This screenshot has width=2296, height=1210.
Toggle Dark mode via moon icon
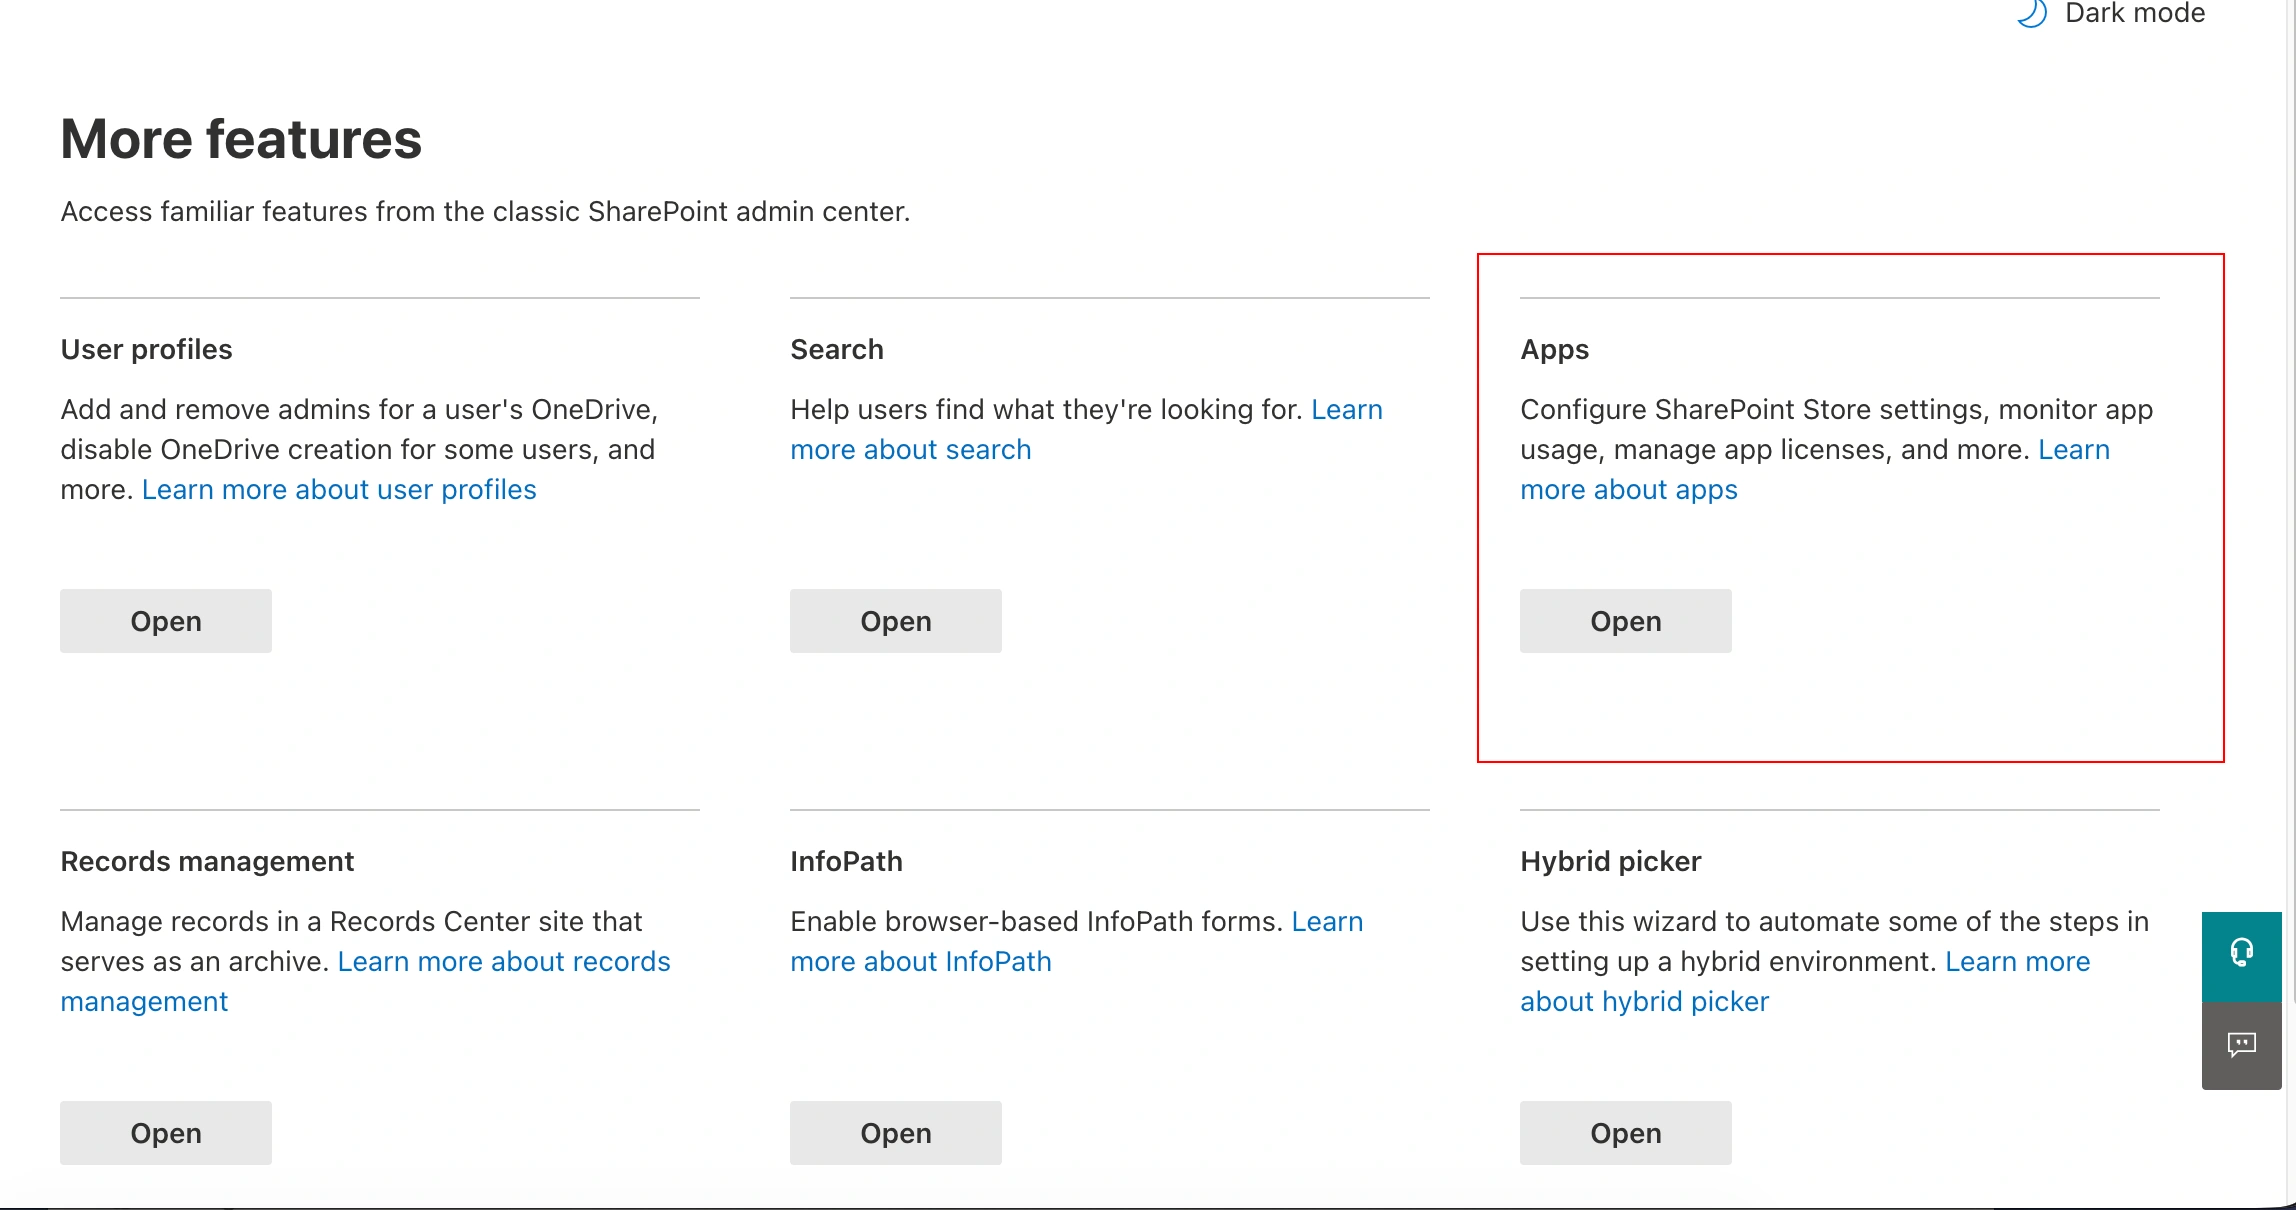point(2031,14)
